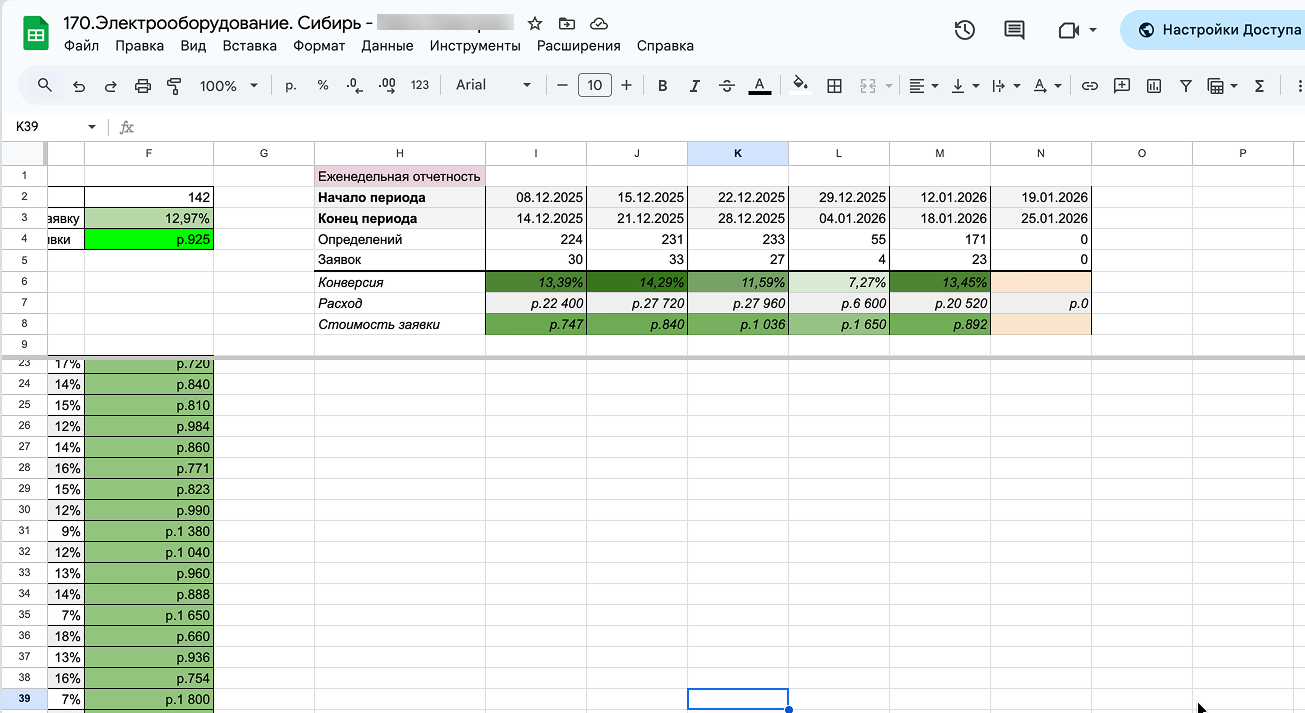Click the print icon in toolbar

click(142, 86)
